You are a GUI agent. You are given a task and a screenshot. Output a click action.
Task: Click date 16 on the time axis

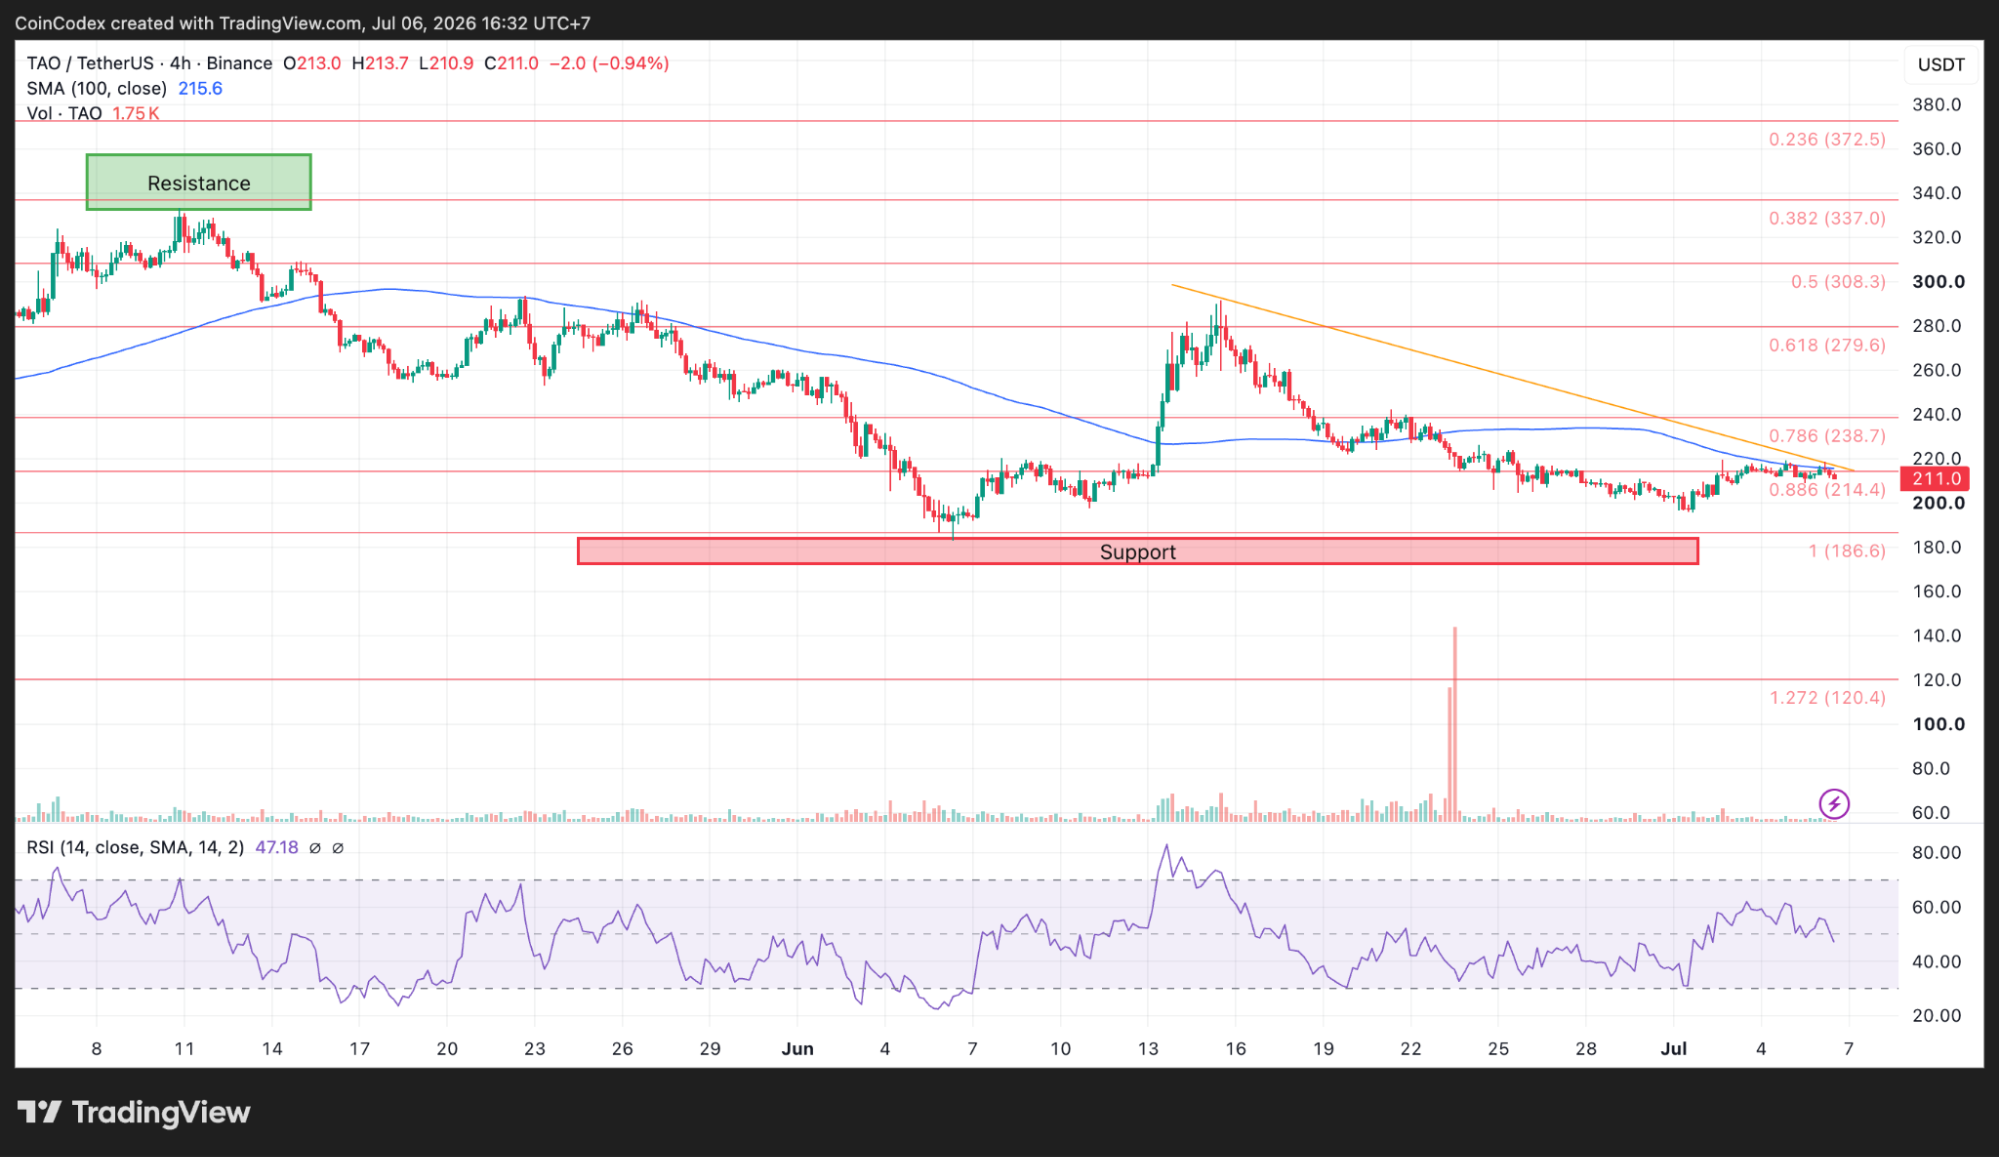point(1236,1049)
